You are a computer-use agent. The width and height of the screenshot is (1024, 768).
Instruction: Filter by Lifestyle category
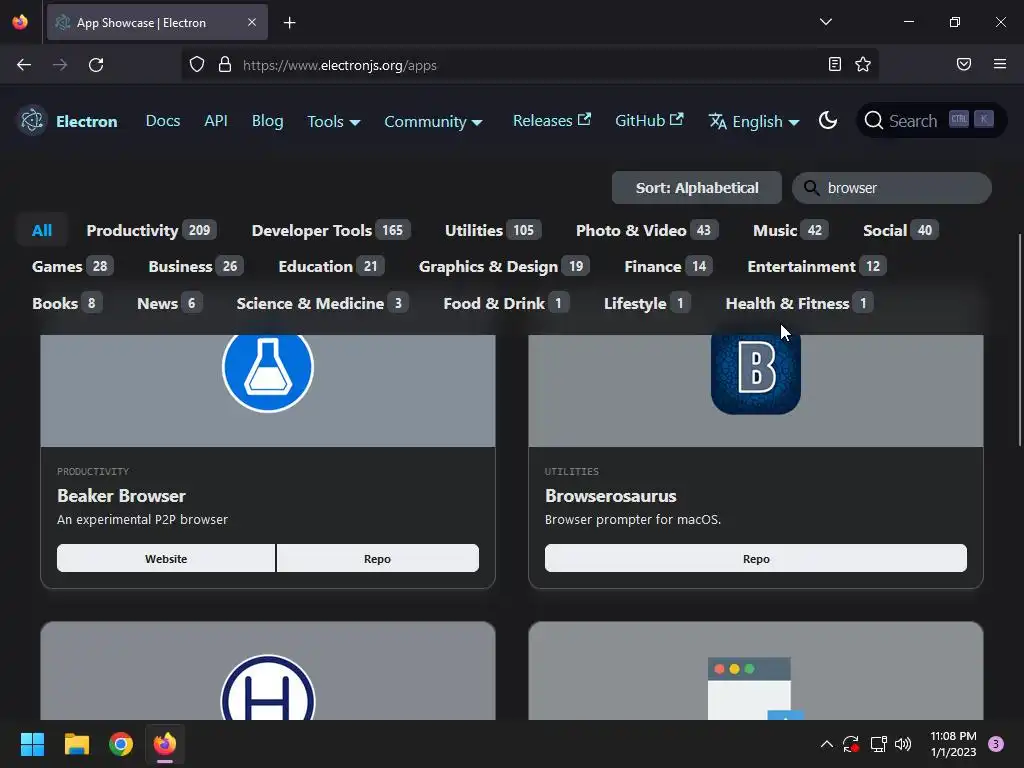click(647, 303)
